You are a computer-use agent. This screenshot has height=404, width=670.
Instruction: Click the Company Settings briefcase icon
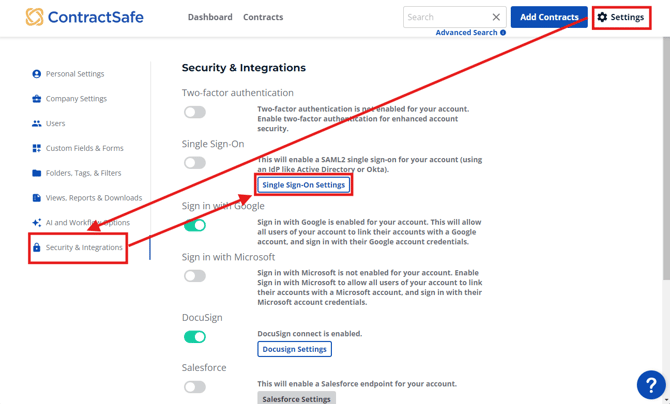pos(37,99)
